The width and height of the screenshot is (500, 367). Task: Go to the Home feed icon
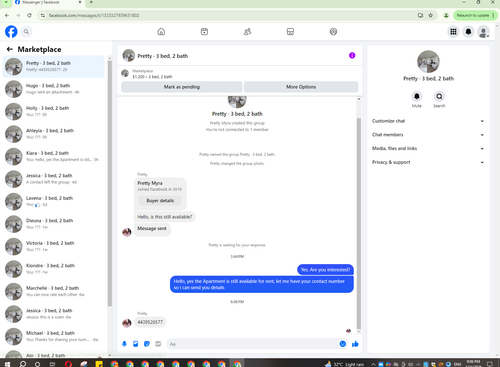pos(161,32)
